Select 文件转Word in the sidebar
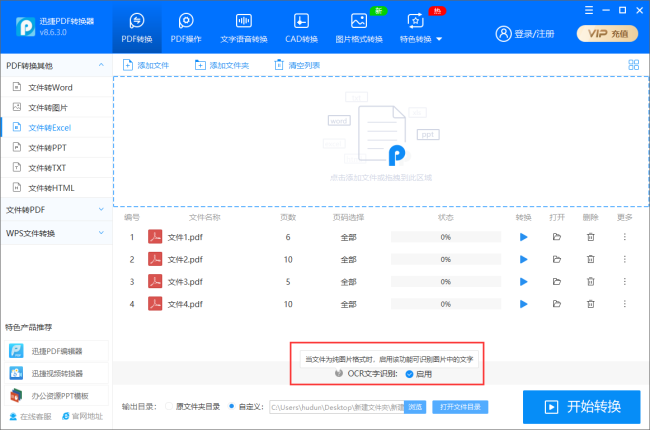Screen dimensions: 650x430 [x=57, y=87]
